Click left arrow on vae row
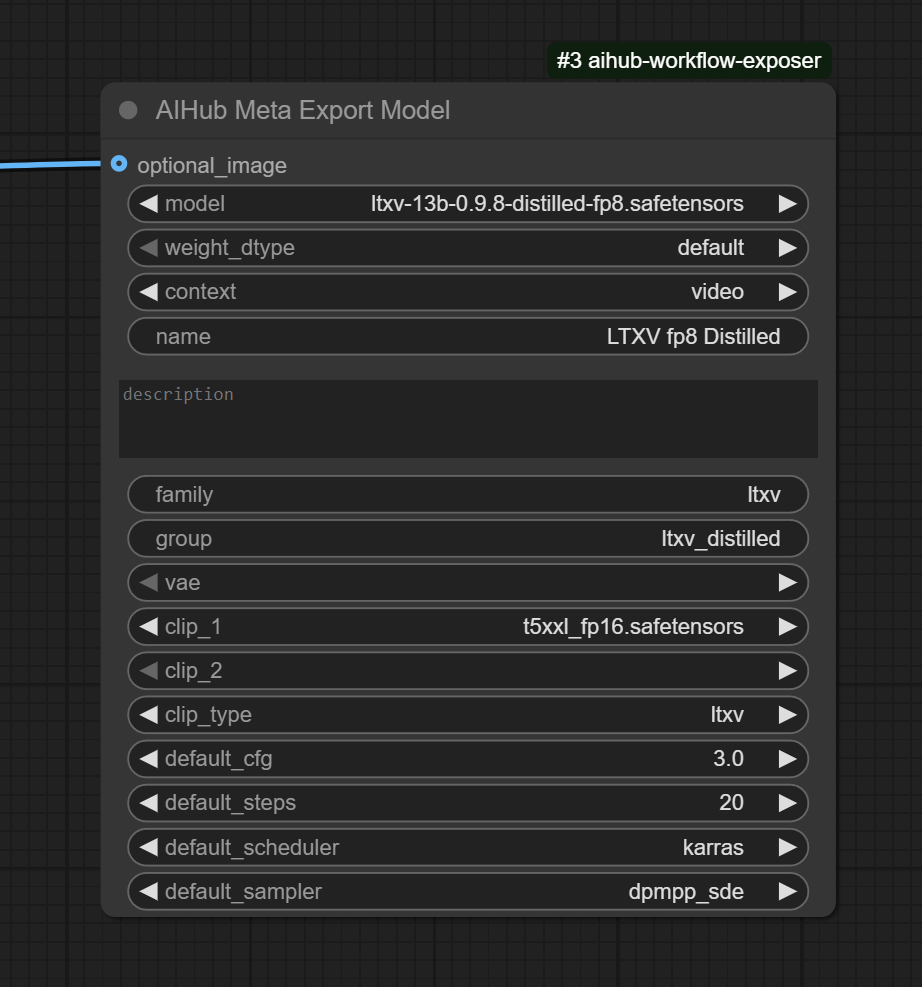Viewport: 922px width, 987px height. tap(149, 583)
